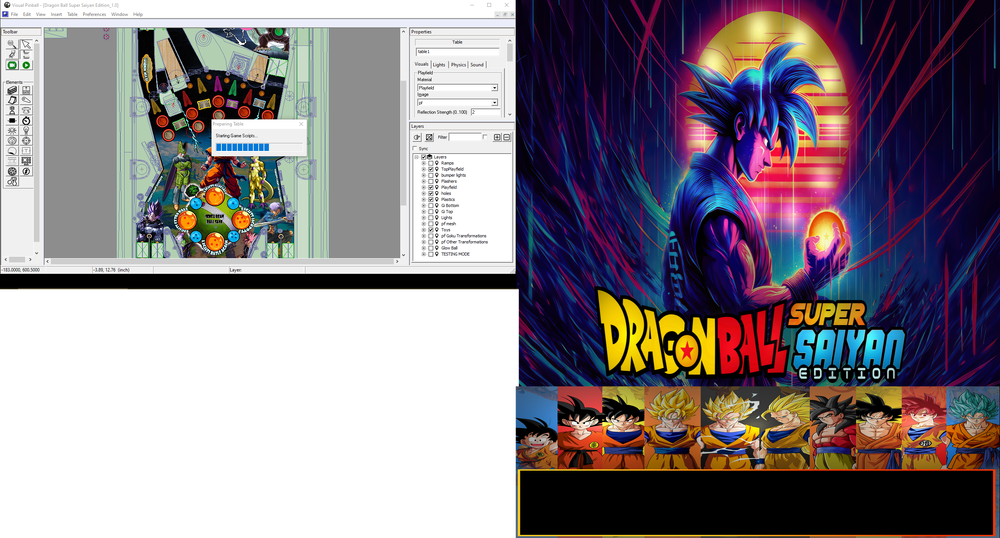Select the Trigger element tool
1000x538 pixels.
point(11,131)
